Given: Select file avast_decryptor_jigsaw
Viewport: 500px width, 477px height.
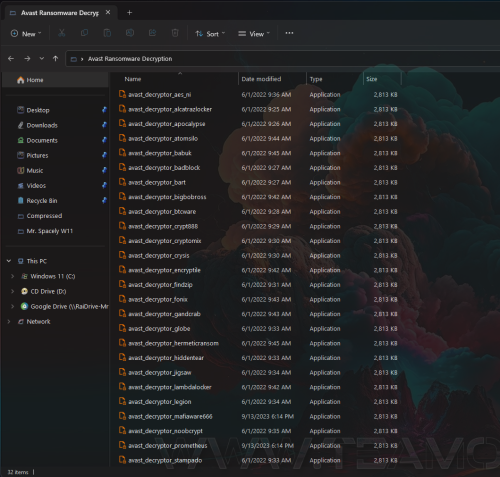Looking at the screenshot, I should coord(160,373).
